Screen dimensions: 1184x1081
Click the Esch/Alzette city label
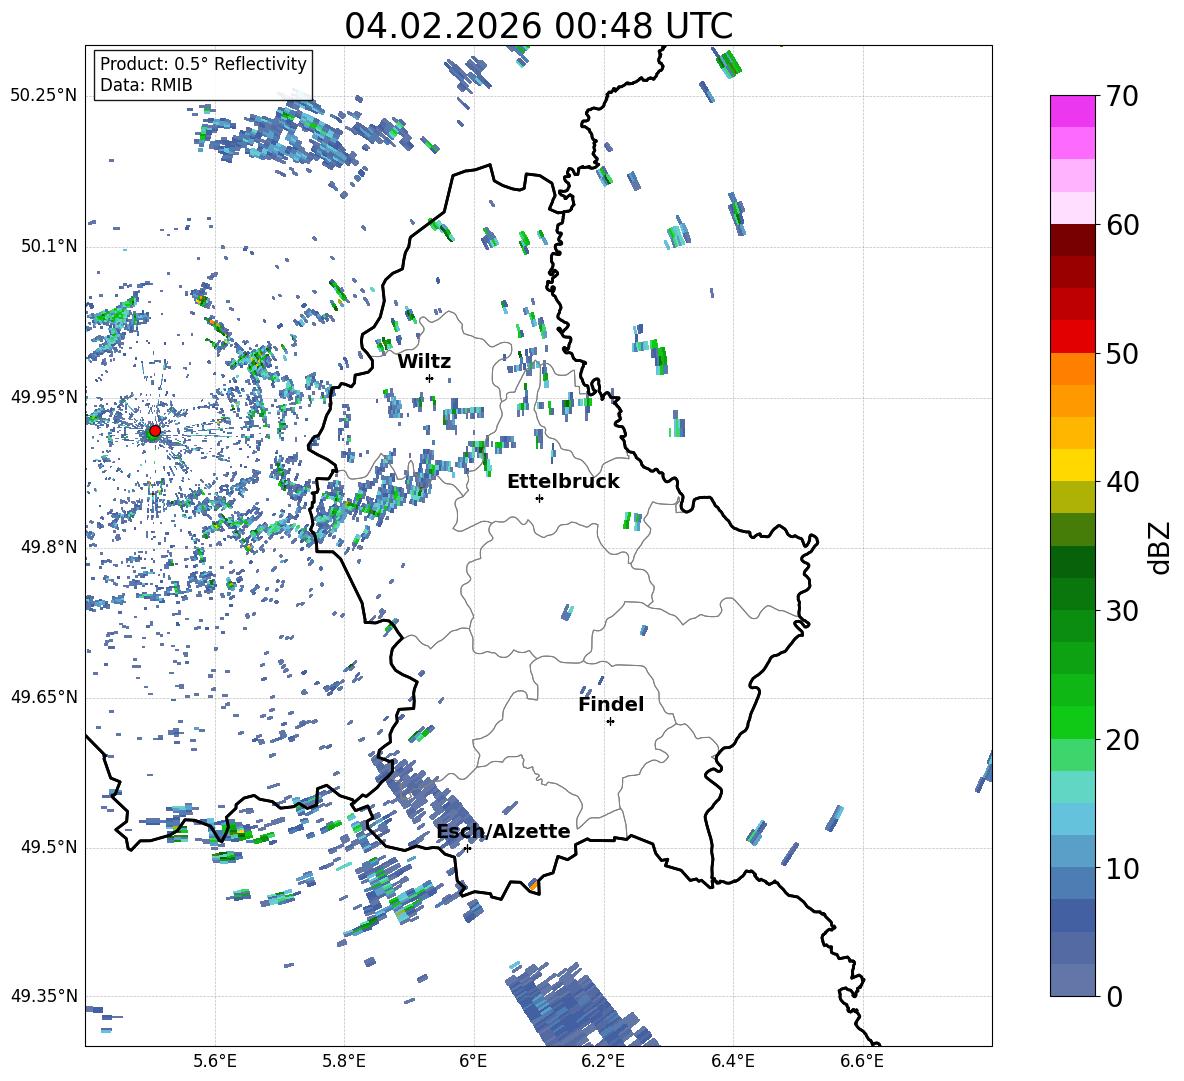point(503,831)
